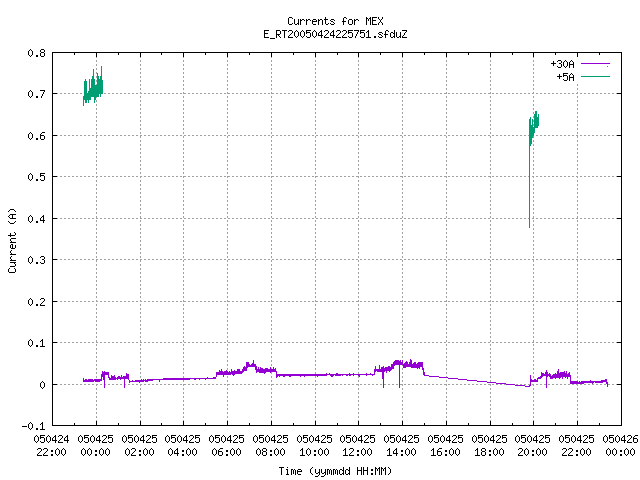
Task: Click the 050425 04:00 x-axis tick label
Action: click(183, 446)
